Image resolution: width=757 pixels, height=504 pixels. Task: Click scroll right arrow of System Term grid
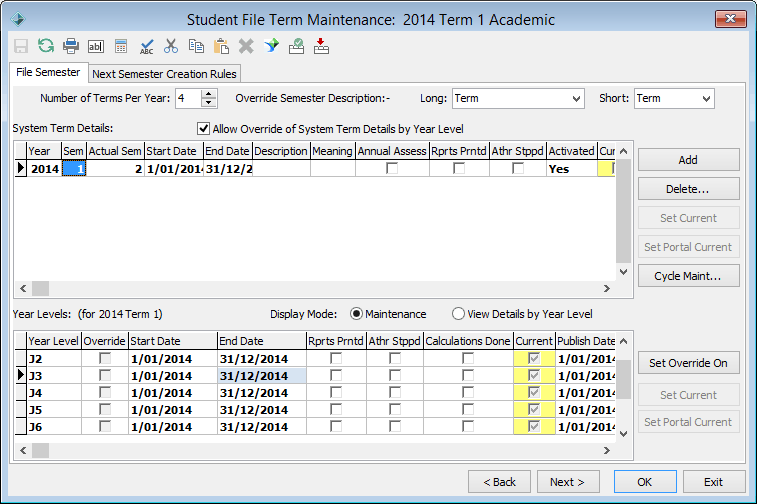[607, 289]
